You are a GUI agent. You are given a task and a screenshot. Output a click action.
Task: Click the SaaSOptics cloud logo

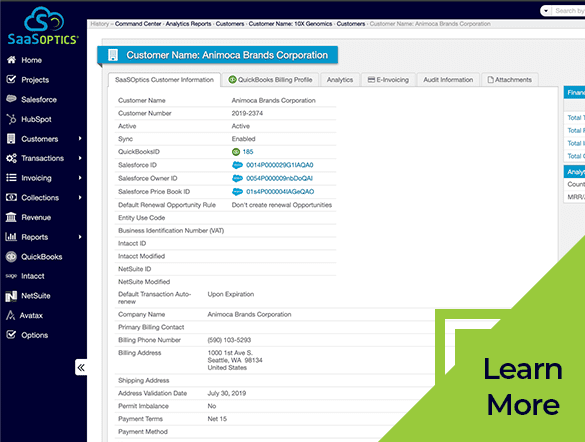[43, 25]
